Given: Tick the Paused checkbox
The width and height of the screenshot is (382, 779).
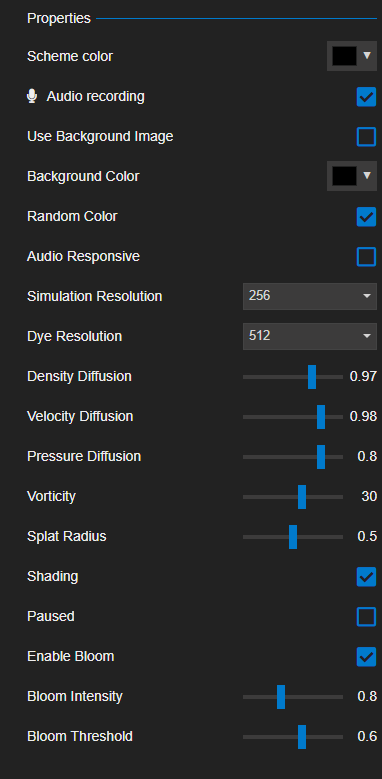Looking at the screenshot, I should click(366, 617).
